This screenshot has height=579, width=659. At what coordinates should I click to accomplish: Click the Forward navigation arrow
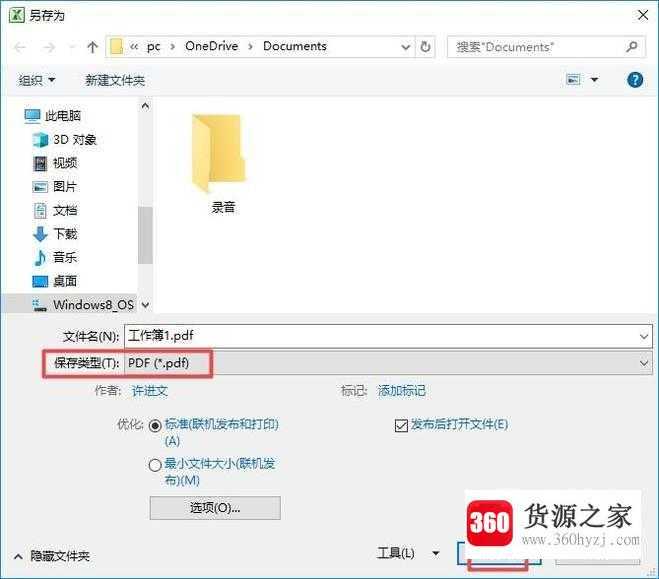[49, 47]
